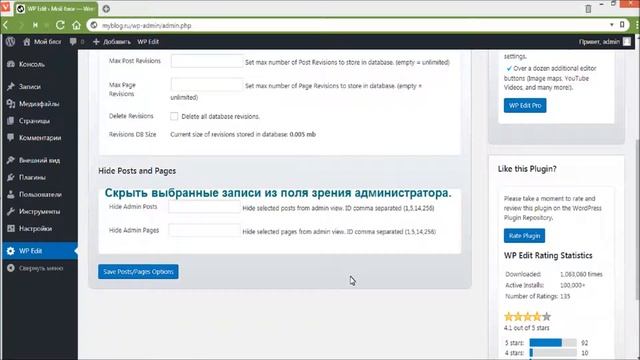Click the gear icon beside WP Edit
The width and height of the screenshot is (640, 360).
point(11,251)
